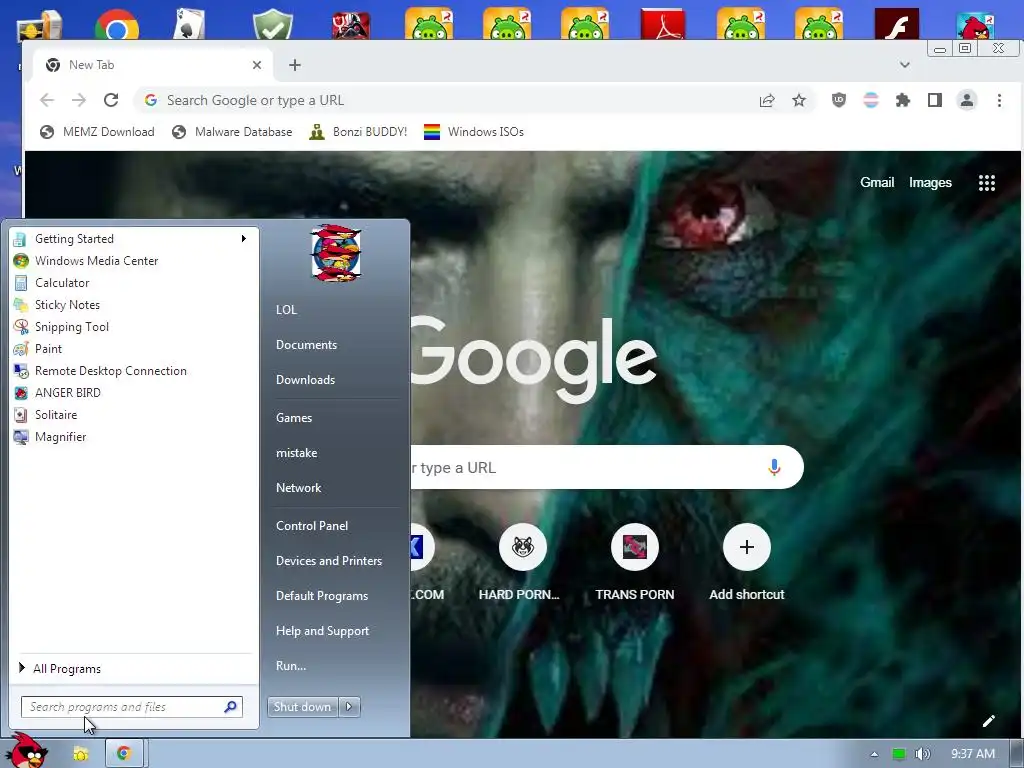Click the angry bird Start button
1024x768 pixels.
(27, 750)
